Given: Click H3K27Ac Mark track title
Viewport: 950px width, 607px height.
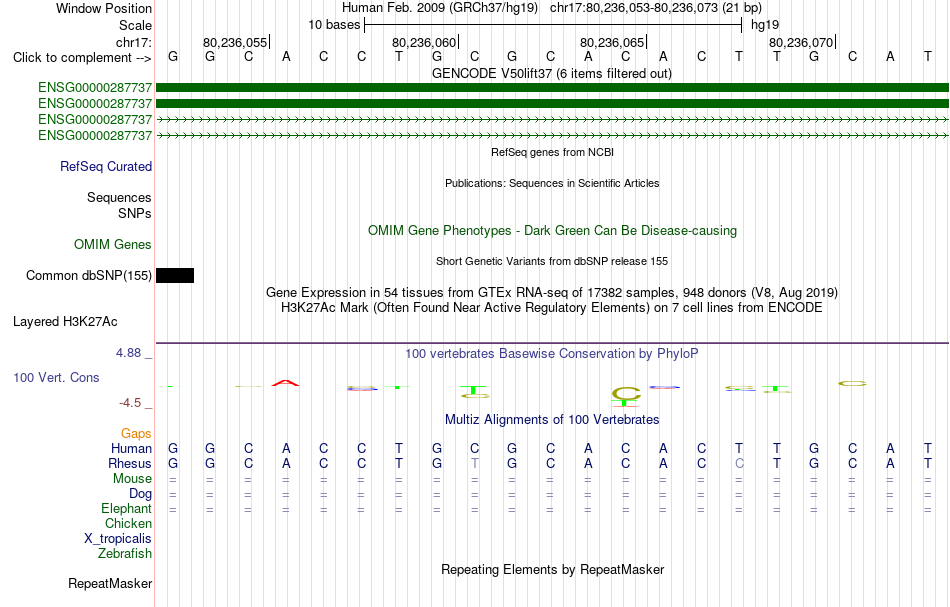Looking at the screenshot, I should [x=552, y=308].
